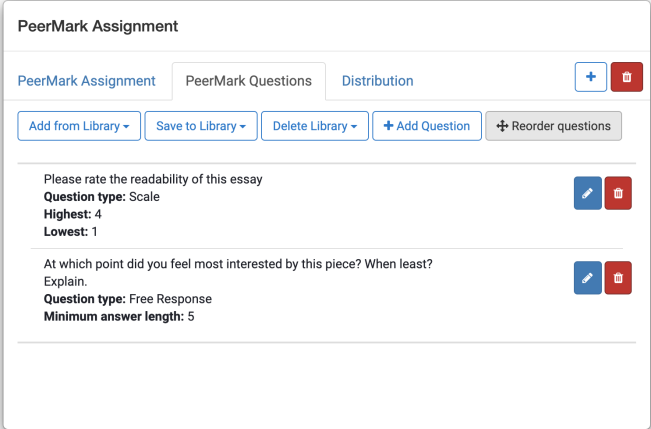The image size is (651, 429).
Task: Click the 'Question type: Scale' label
Action: (101, 197)
